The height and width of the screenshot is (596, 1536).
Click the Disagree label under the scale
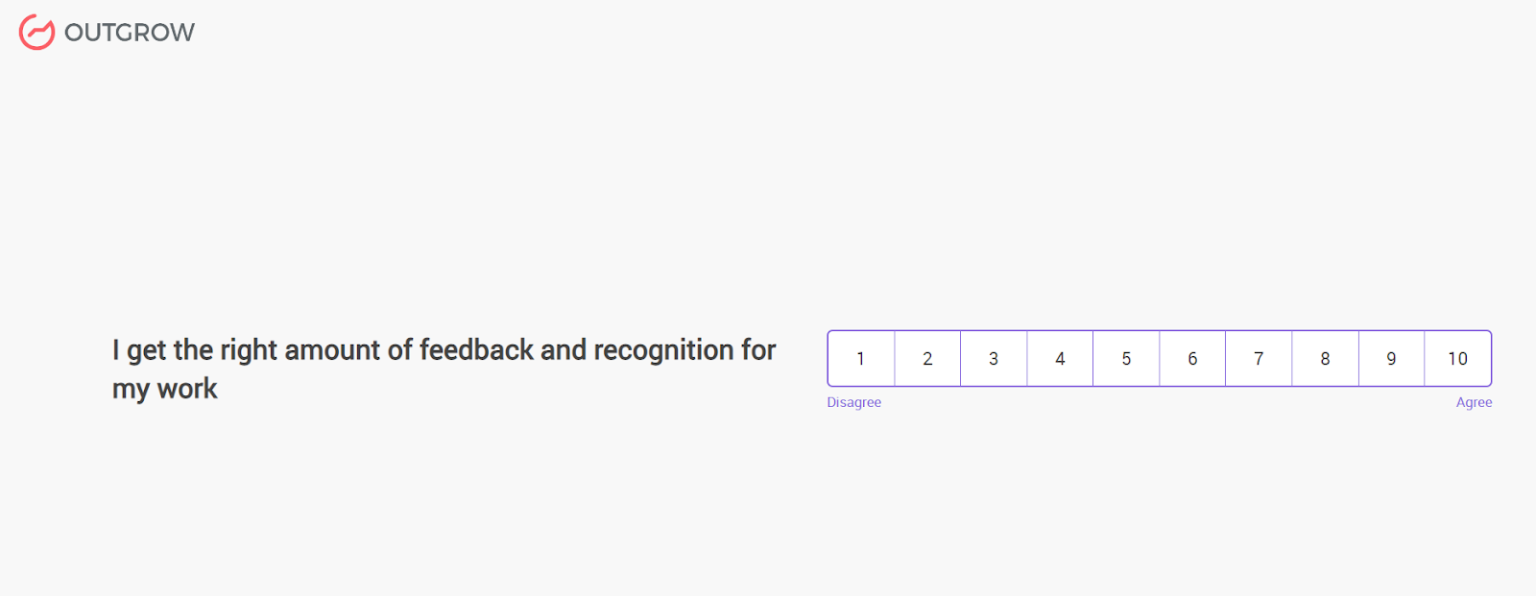click(854, 403)
